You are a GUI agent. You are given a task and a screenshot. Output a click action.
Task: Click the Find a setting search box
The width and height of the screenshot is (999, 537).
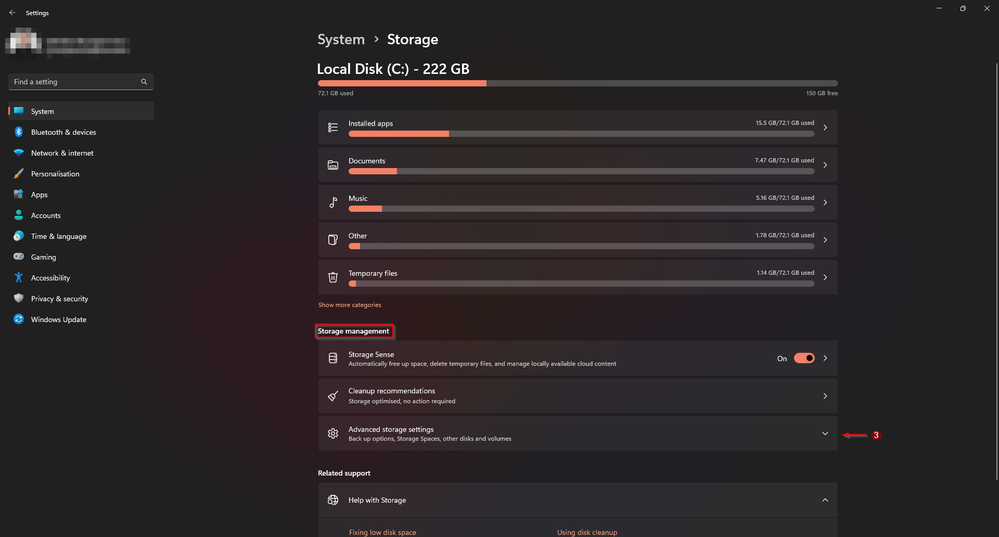[75, 82]
